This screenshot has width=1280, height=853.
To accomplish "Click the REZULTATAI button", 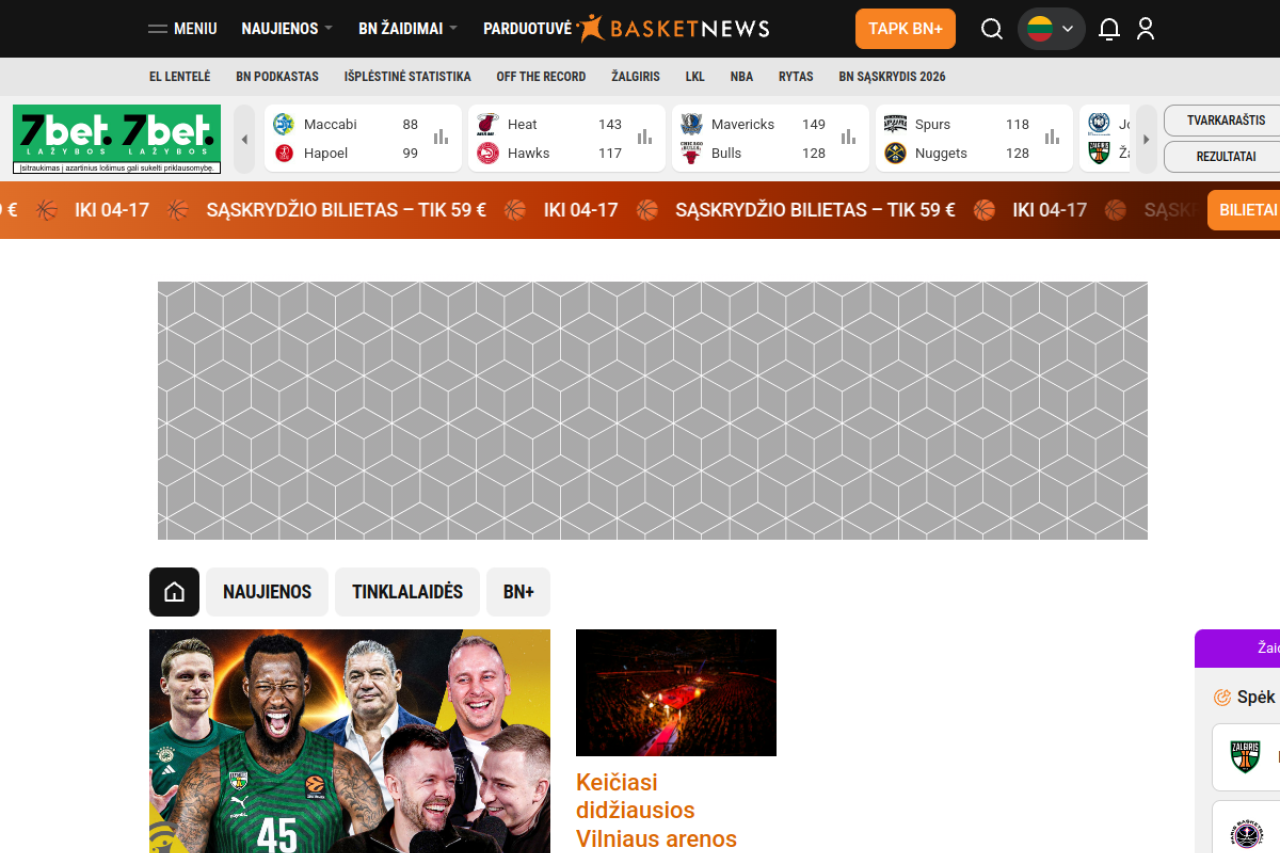I will click(1224, 157).
